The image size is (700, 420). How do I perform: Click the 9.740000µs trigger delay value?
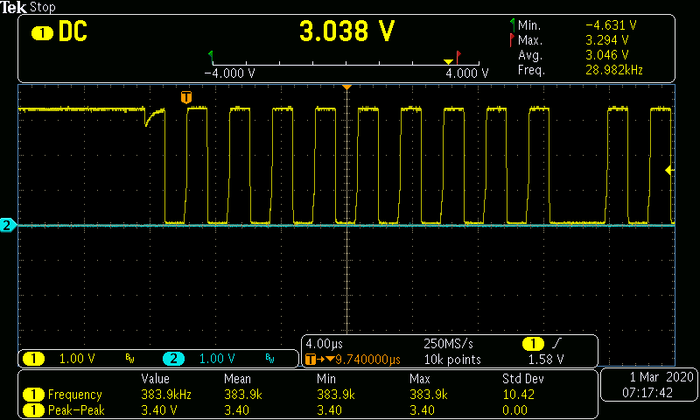pyautogui.click(x=368, y=359)
